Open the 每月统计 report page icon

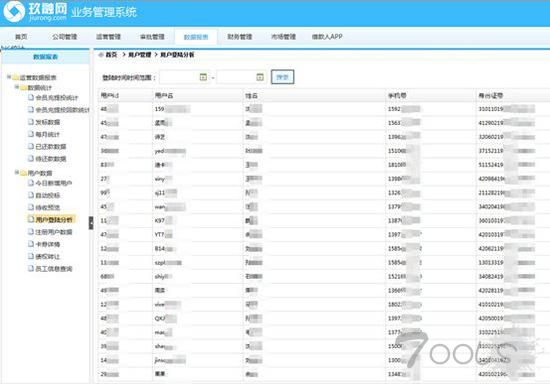pyautogui.click(x=31, y=134)
